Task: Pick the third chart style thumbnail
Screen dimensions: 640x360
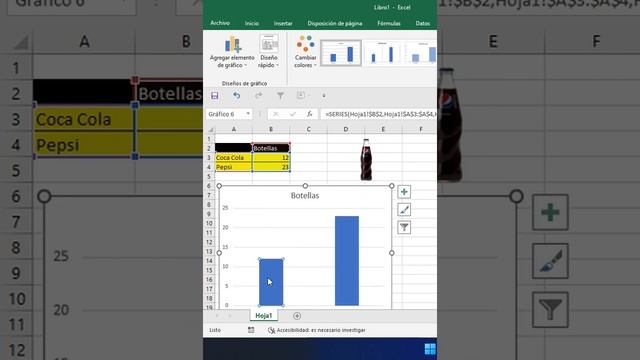Action: pos(420,53)
